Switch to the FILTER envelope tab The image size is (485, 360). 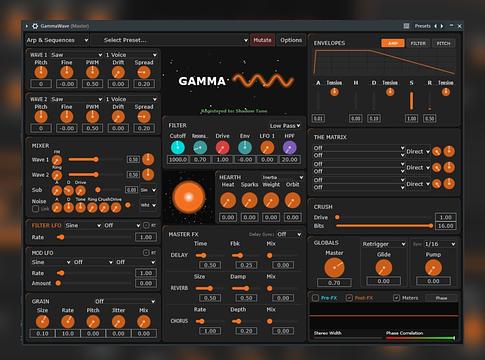pos(418,43)
